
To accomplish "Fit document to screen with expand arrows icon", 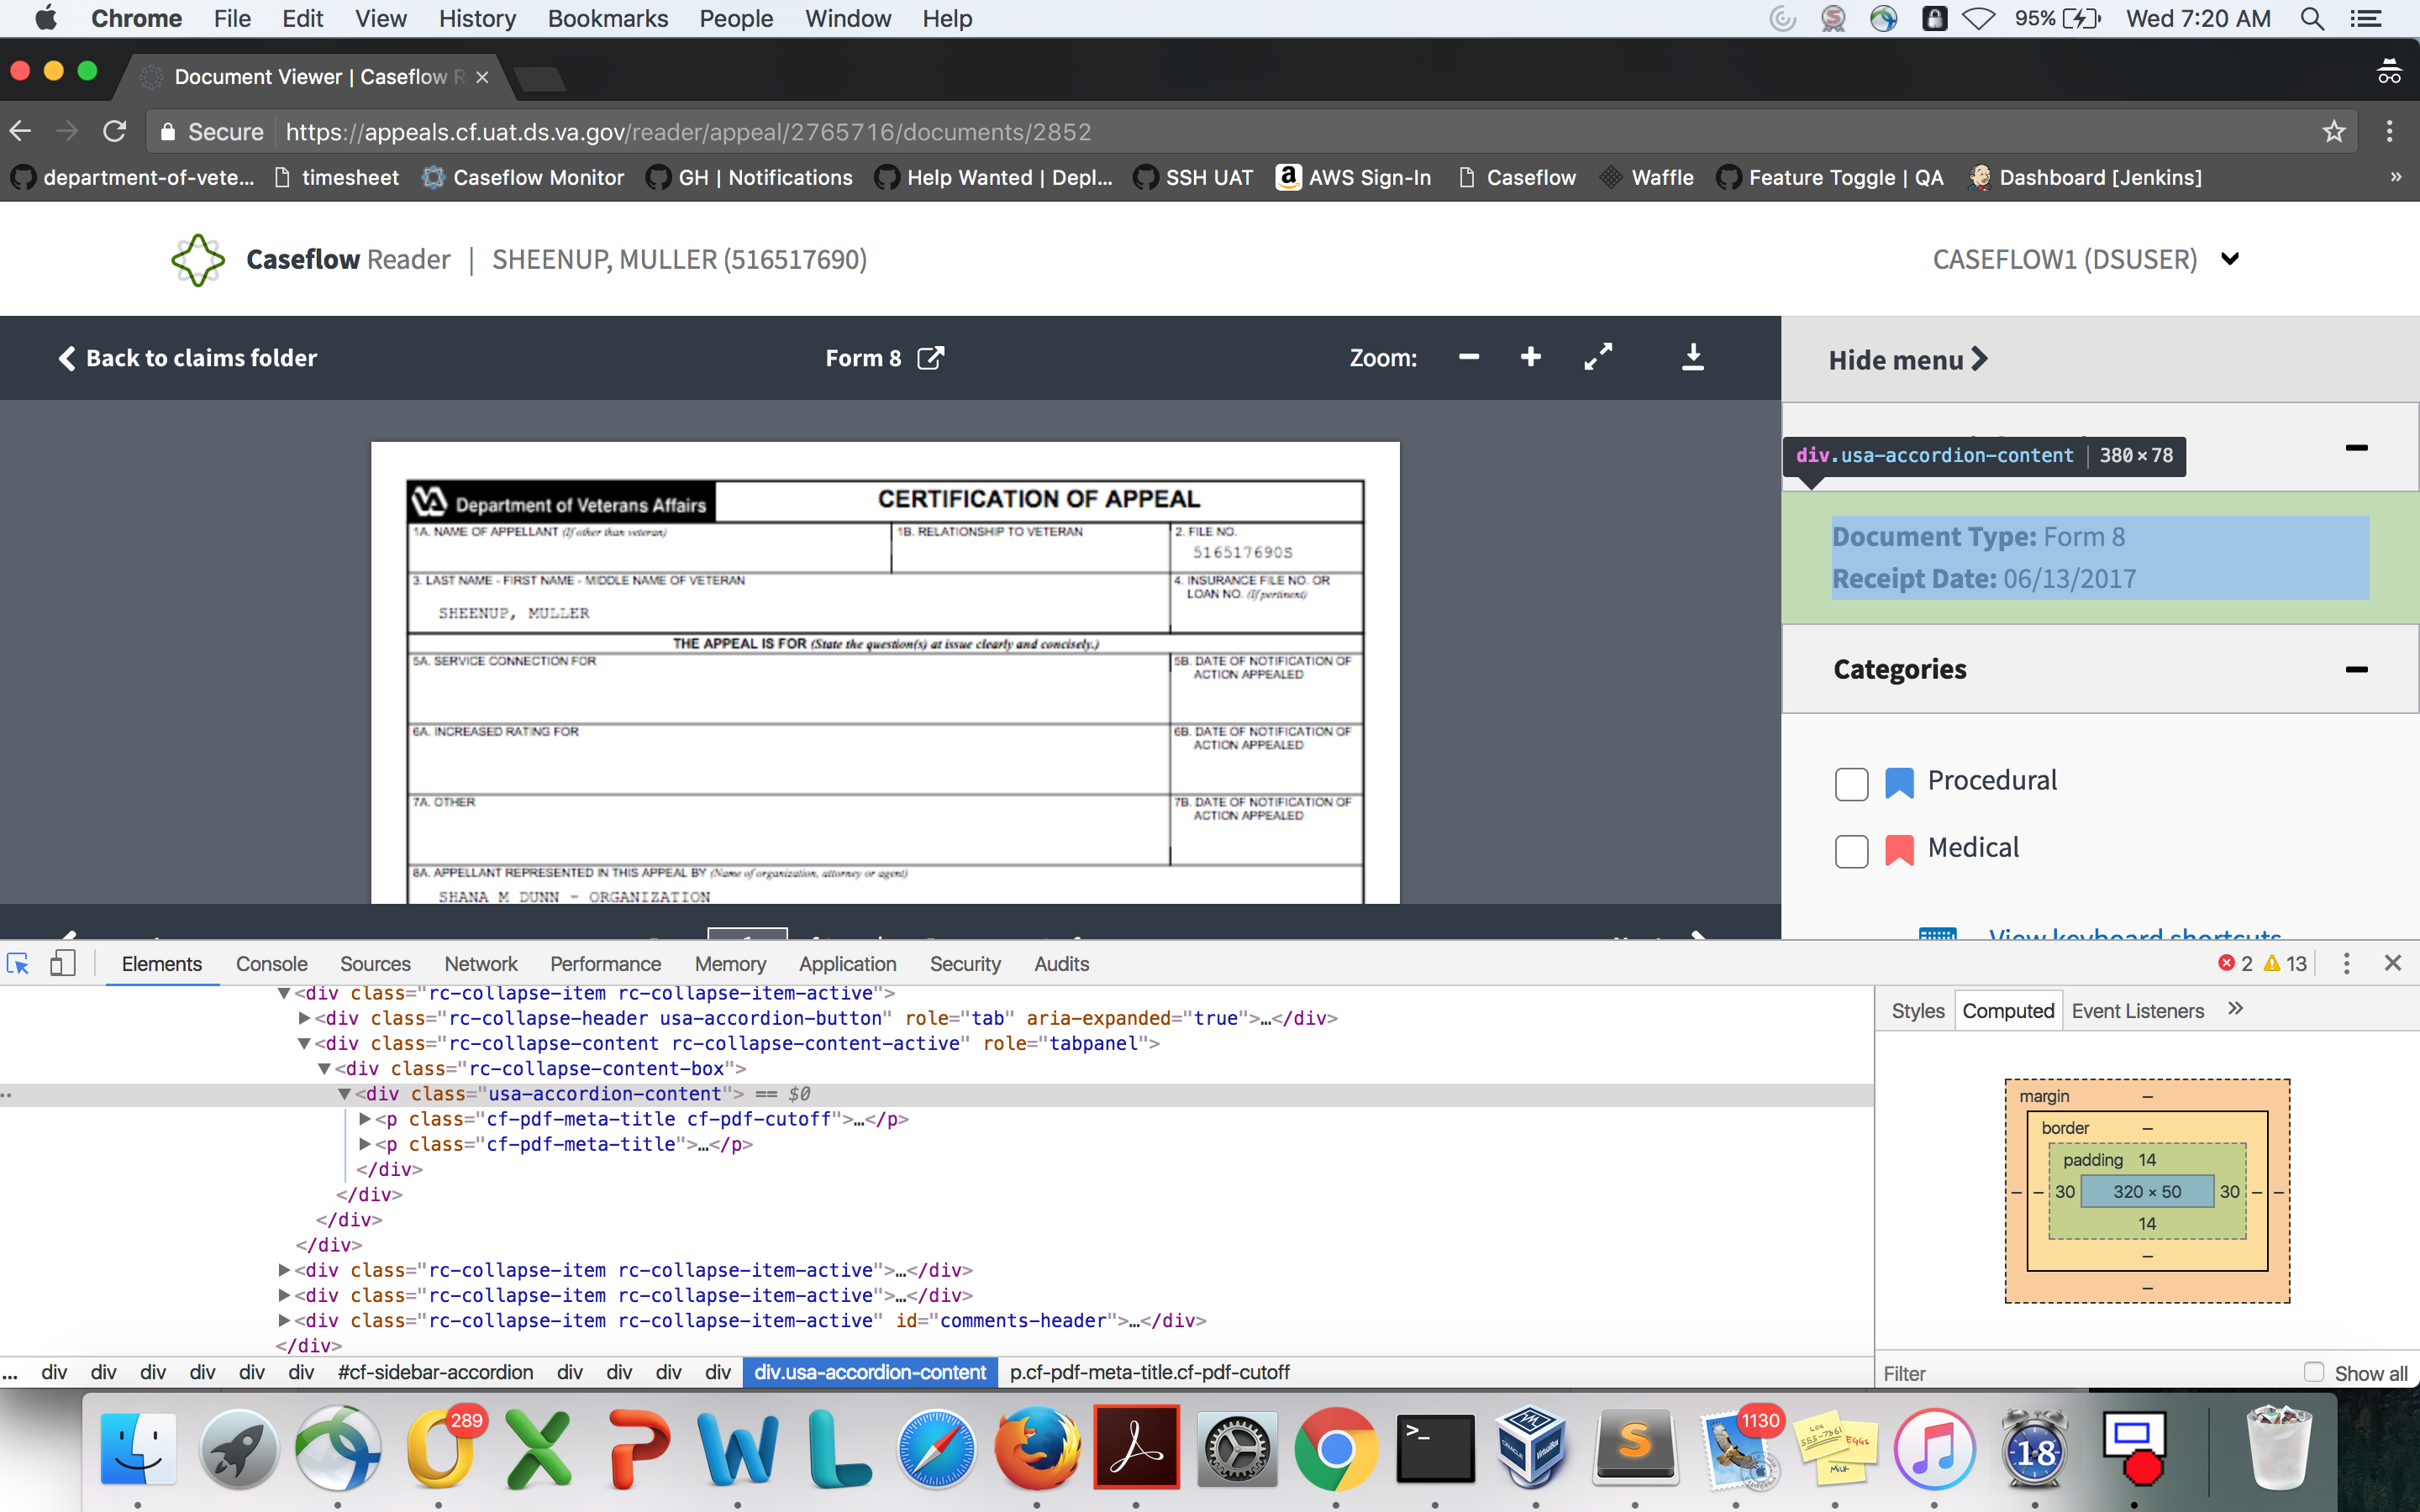I will click(x=1598, y=357).
